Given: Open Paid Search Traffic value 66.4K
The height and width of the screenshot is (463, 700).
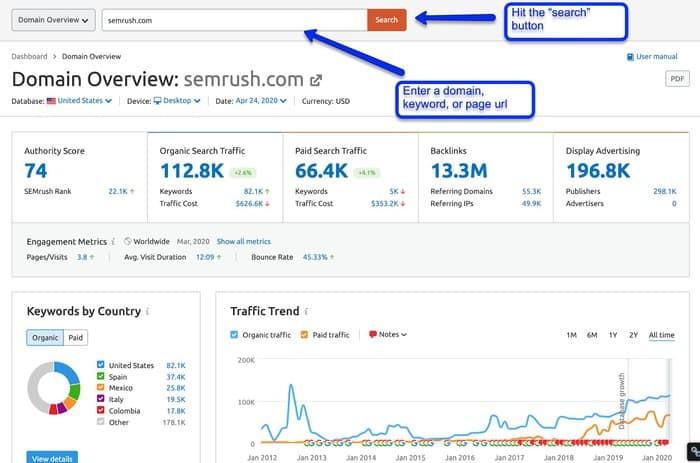Looking at the screenshot, I should pyautogui.click(x=321, y=171).
